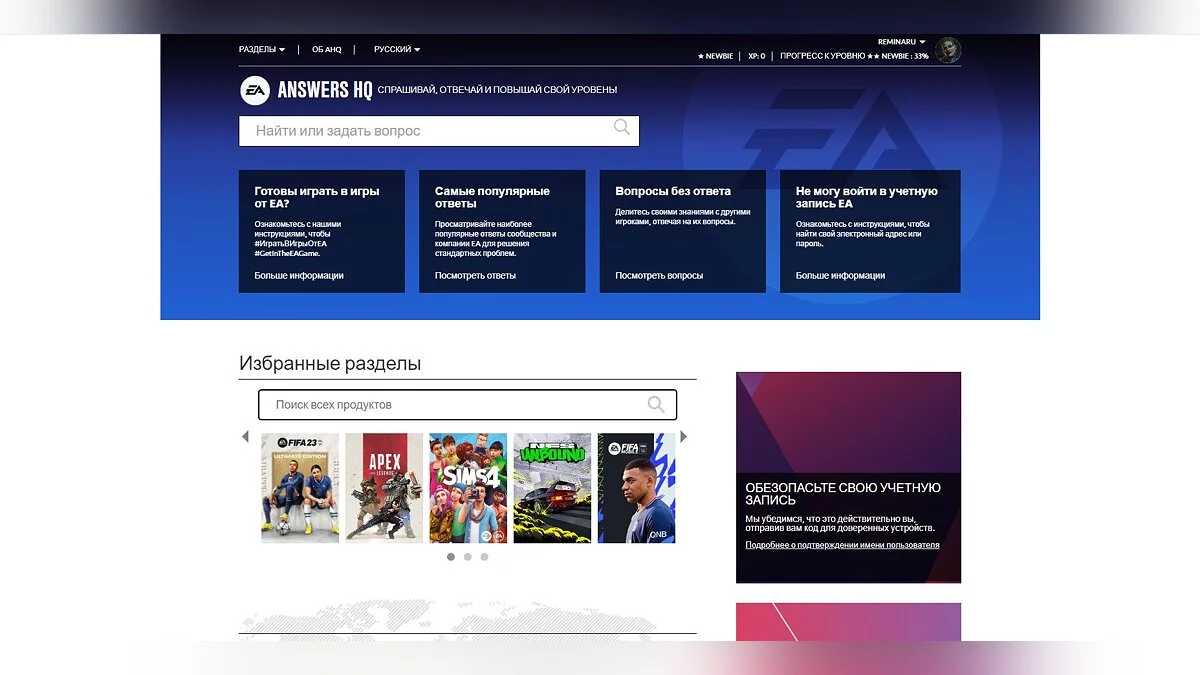This screenshot has width=1200, height=675.
Task: Open The Sims 4 cover
Action: pos(468,488)
